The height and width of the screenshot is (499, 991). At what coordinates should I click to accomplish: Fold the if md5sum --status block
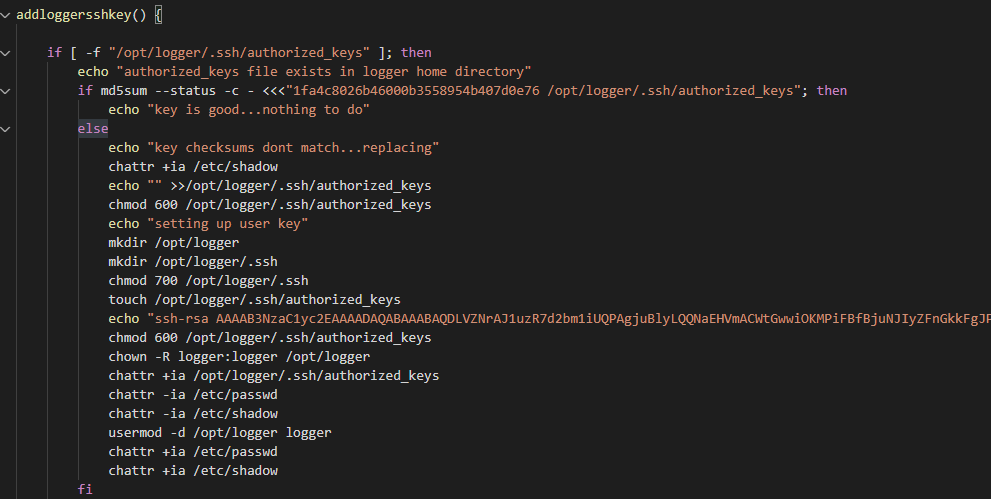[x=5, y=91]
